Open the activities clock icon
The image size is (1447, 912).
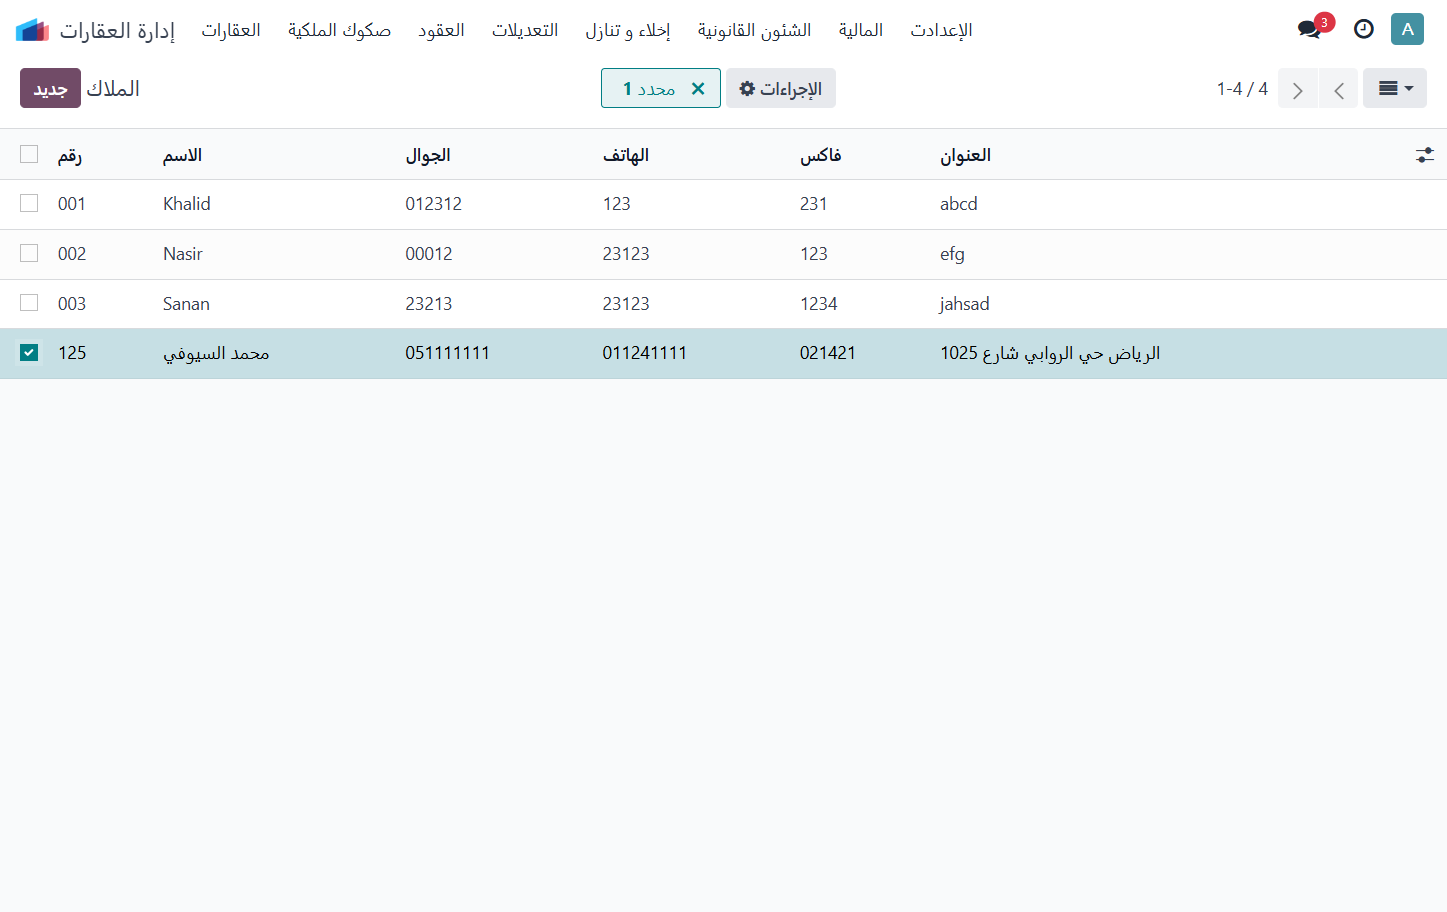(x=1363, y=30)
